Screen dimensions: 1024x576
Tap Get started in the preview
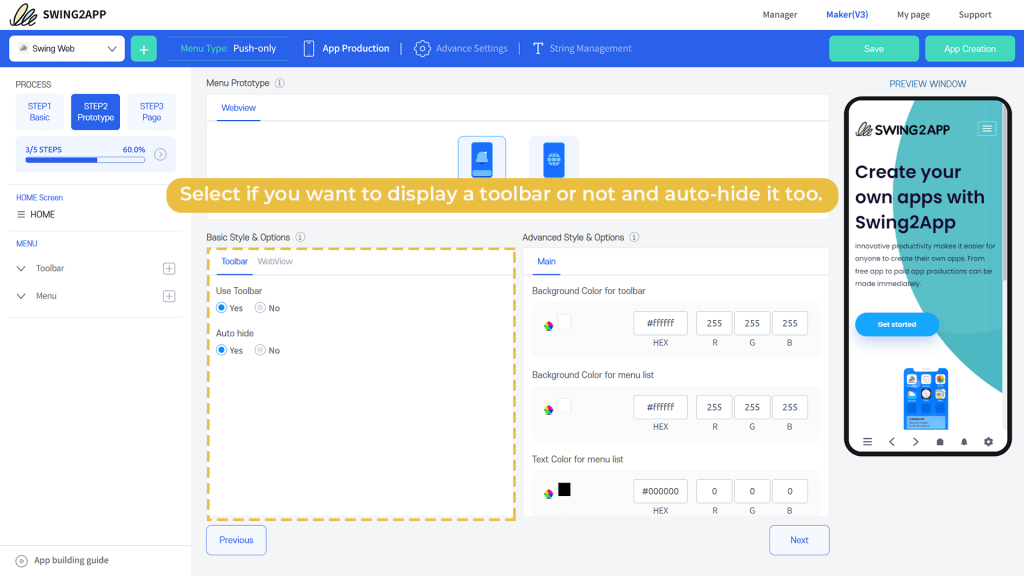point(897,325)
